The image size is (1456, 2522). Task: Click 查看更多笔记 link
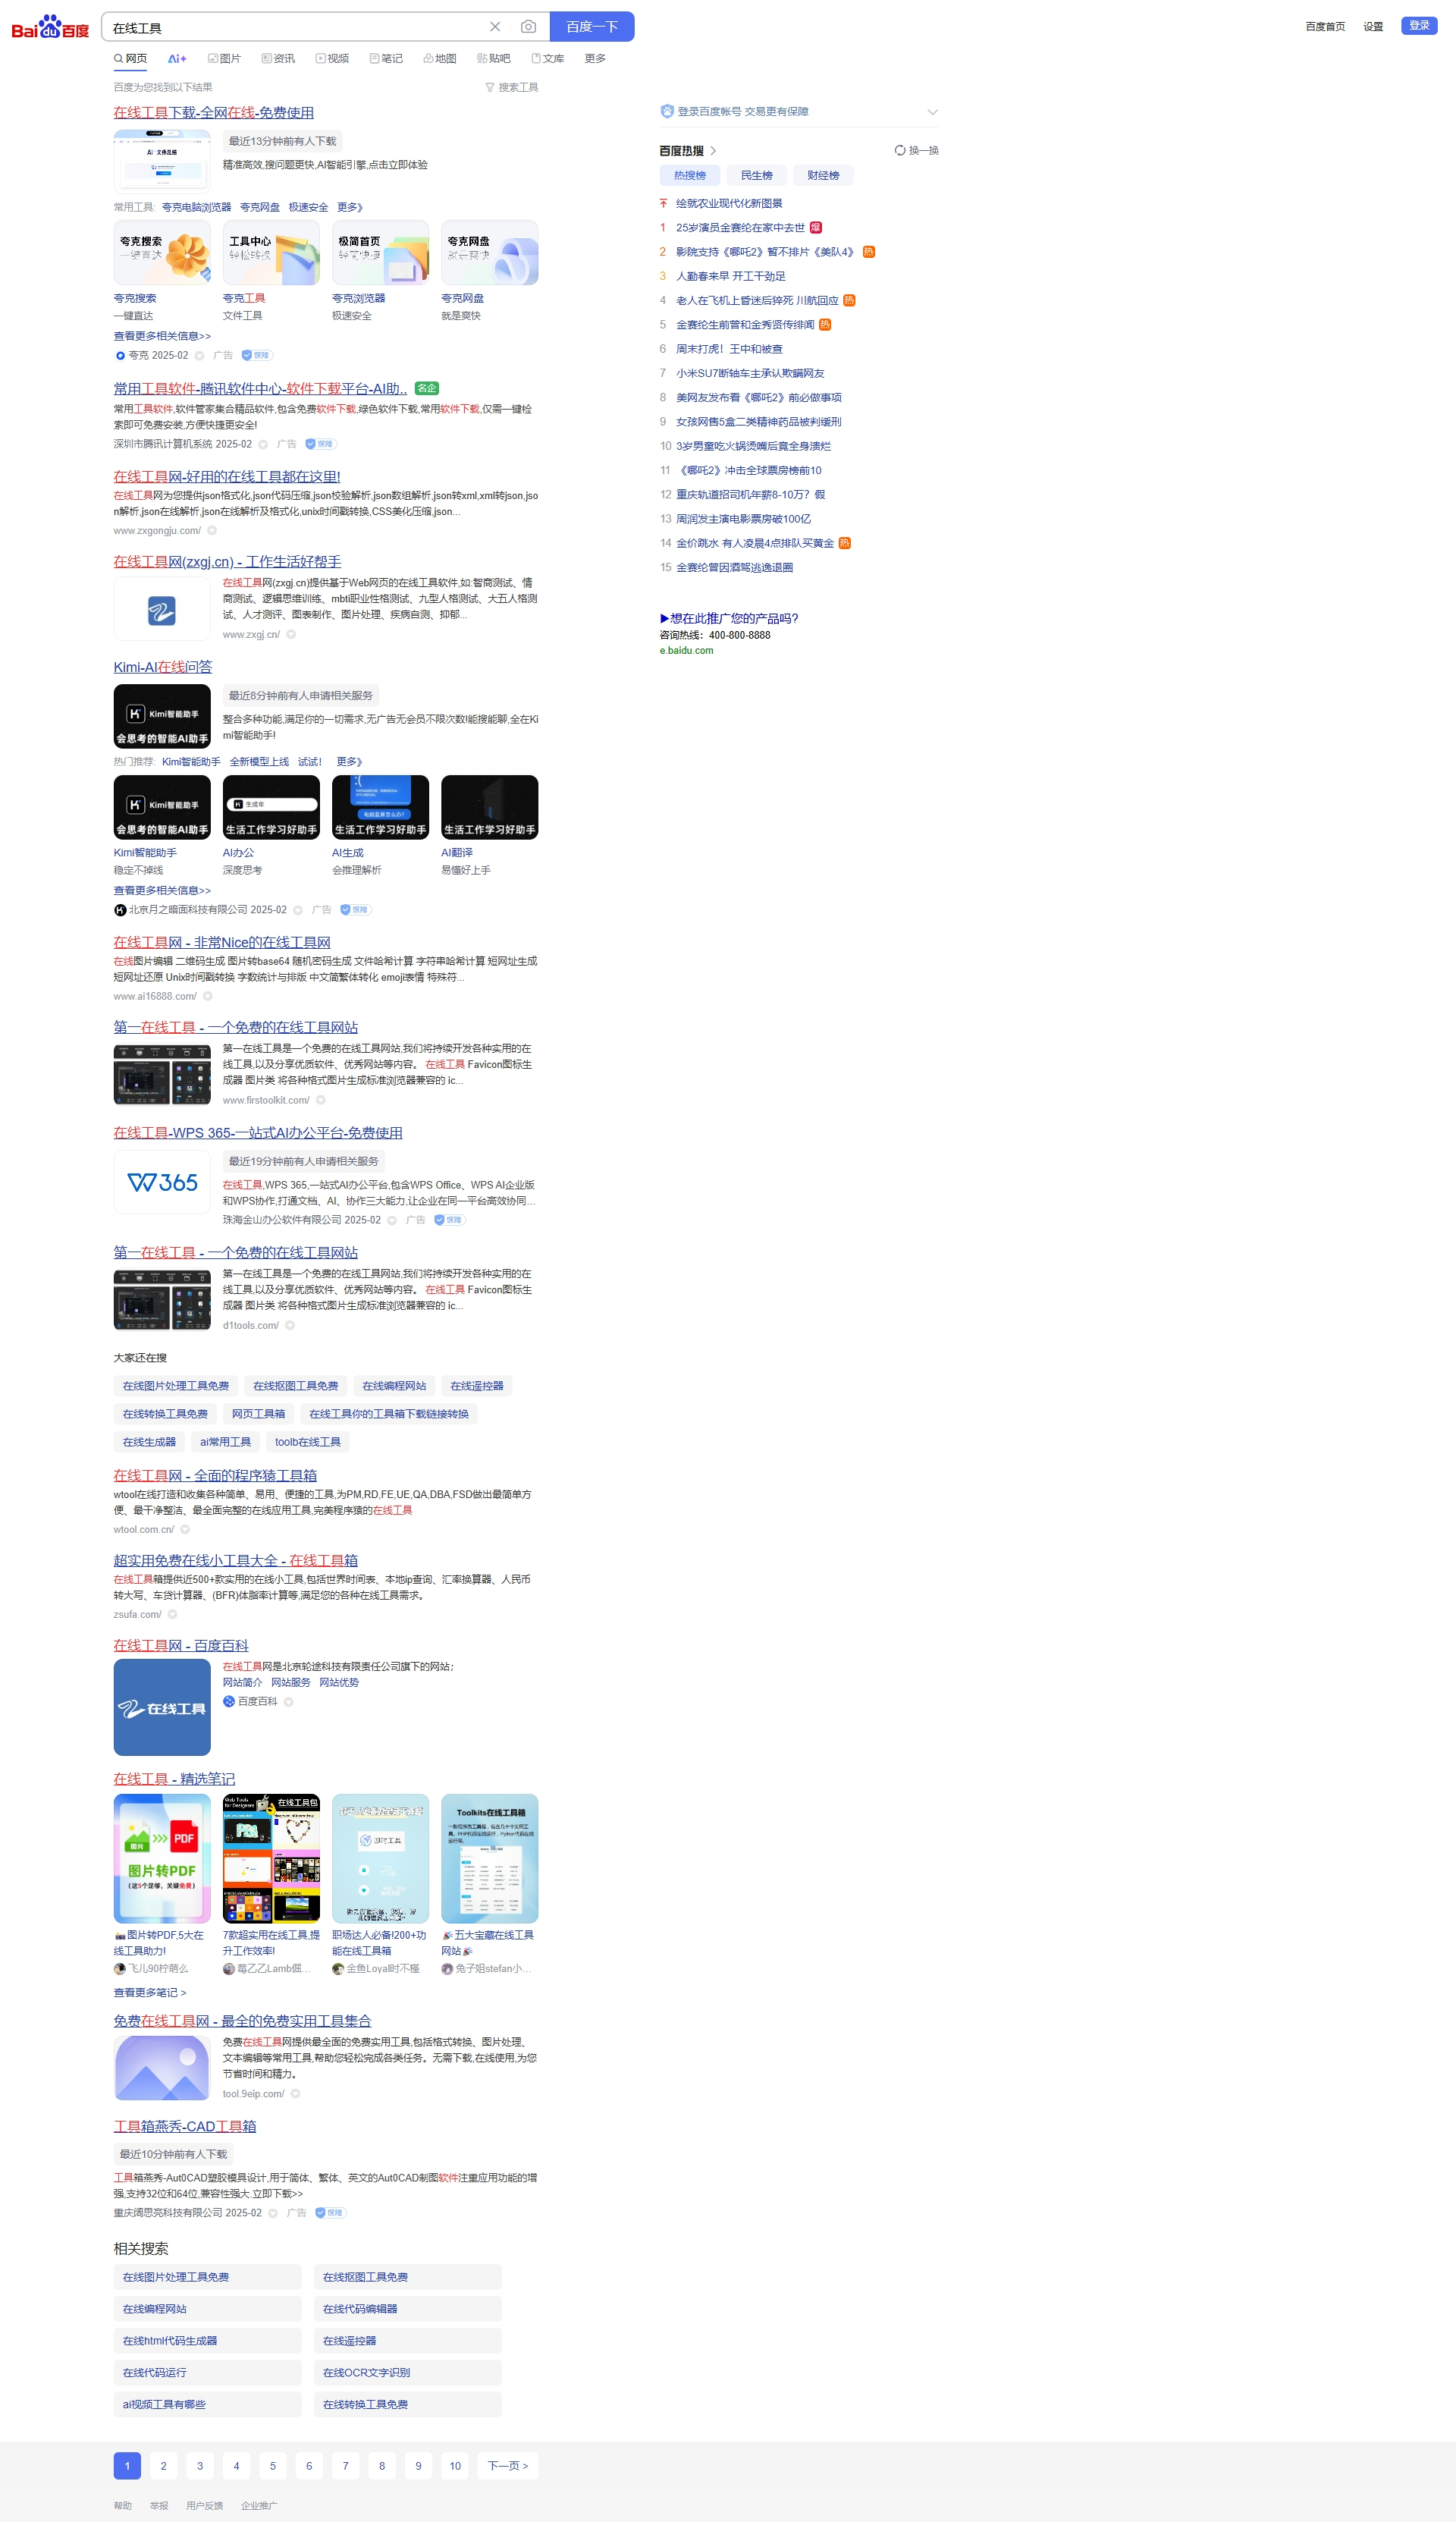coord(150,1993)
